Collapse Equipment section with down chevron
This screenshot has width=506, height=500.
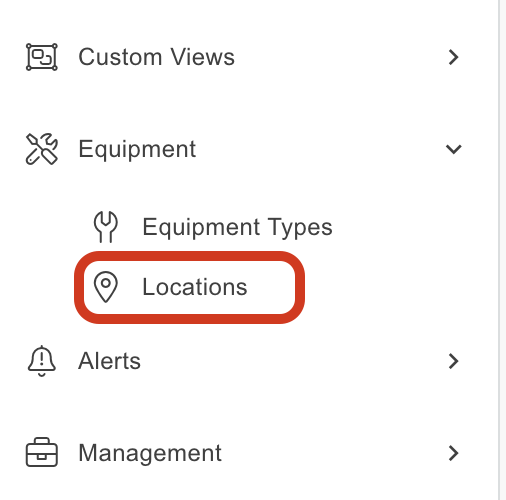click(x=454, y=149)
